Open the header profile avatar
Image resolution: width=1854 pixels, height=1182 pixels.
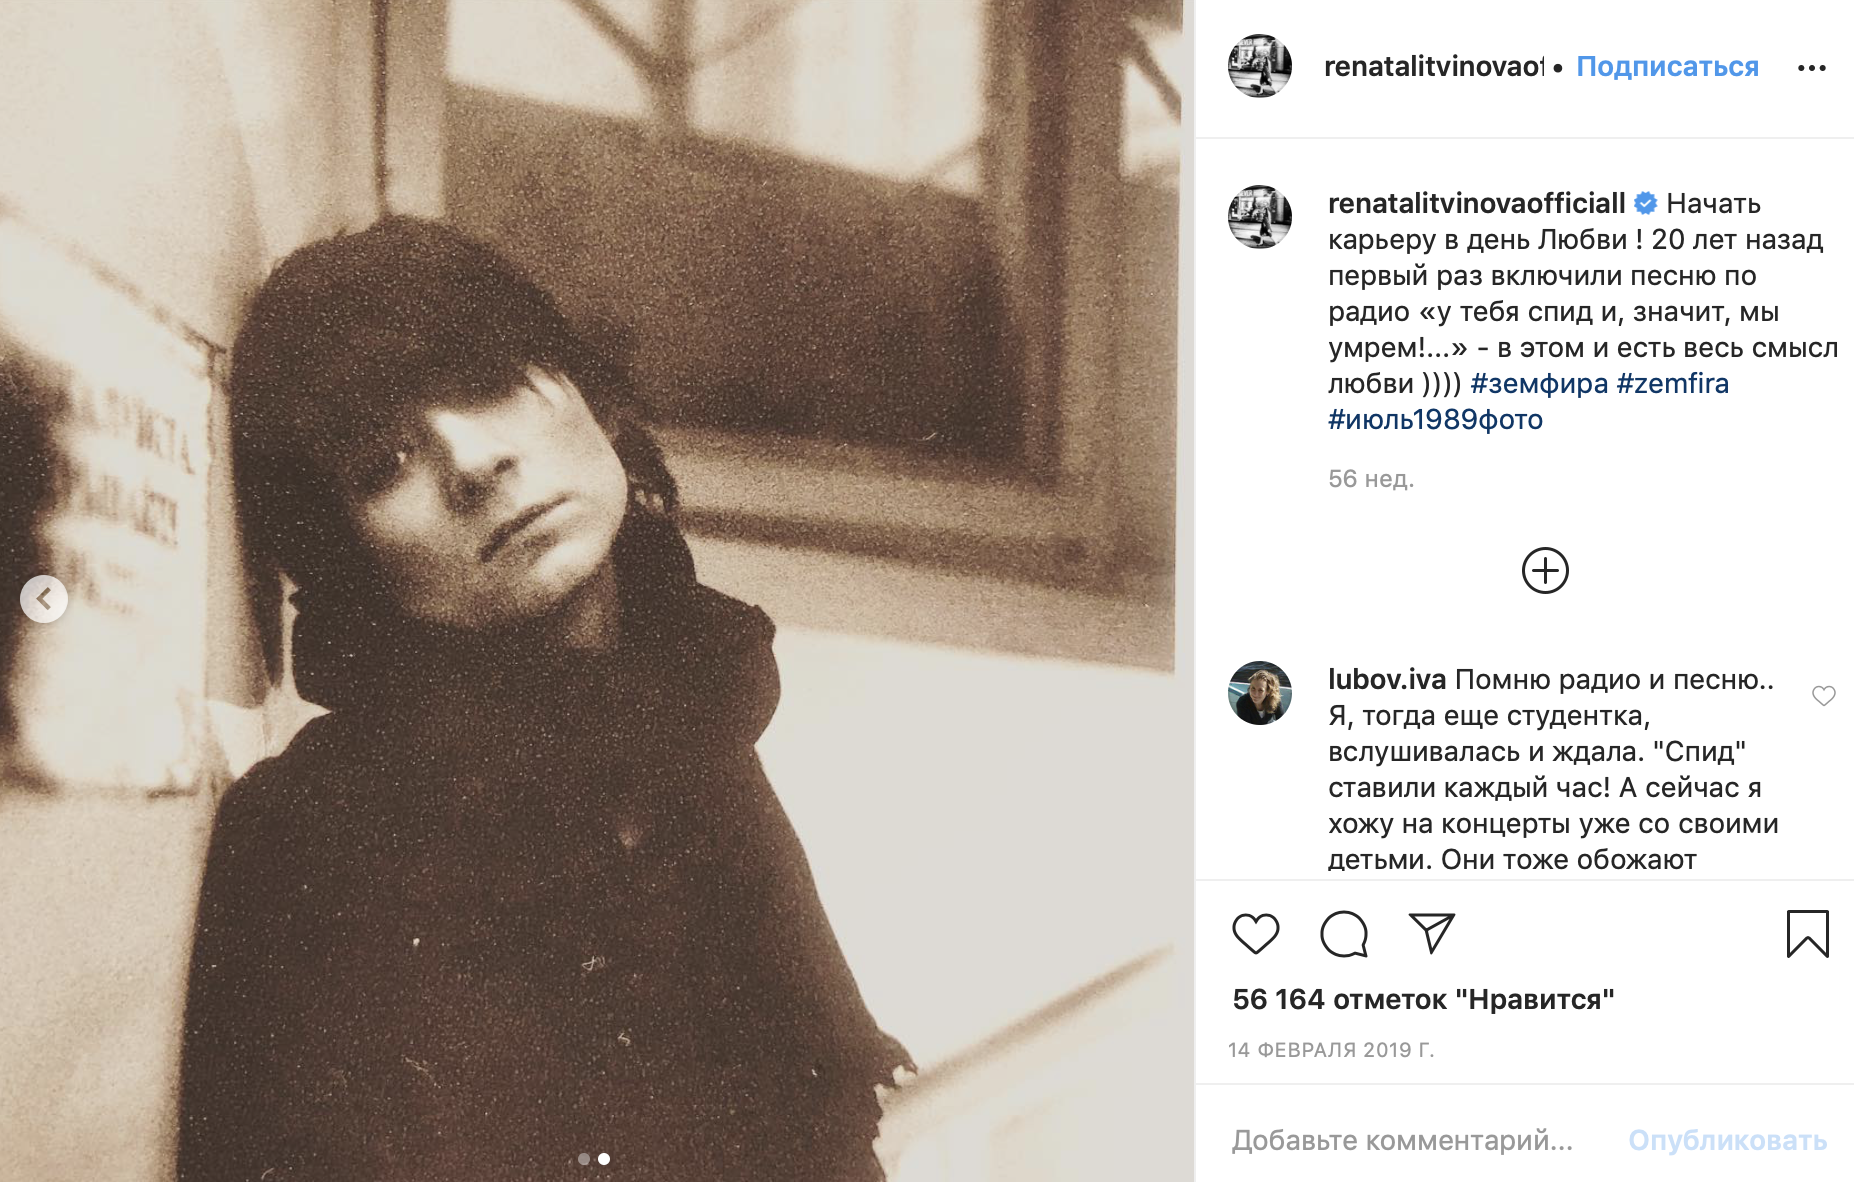tap(1259, 66)
